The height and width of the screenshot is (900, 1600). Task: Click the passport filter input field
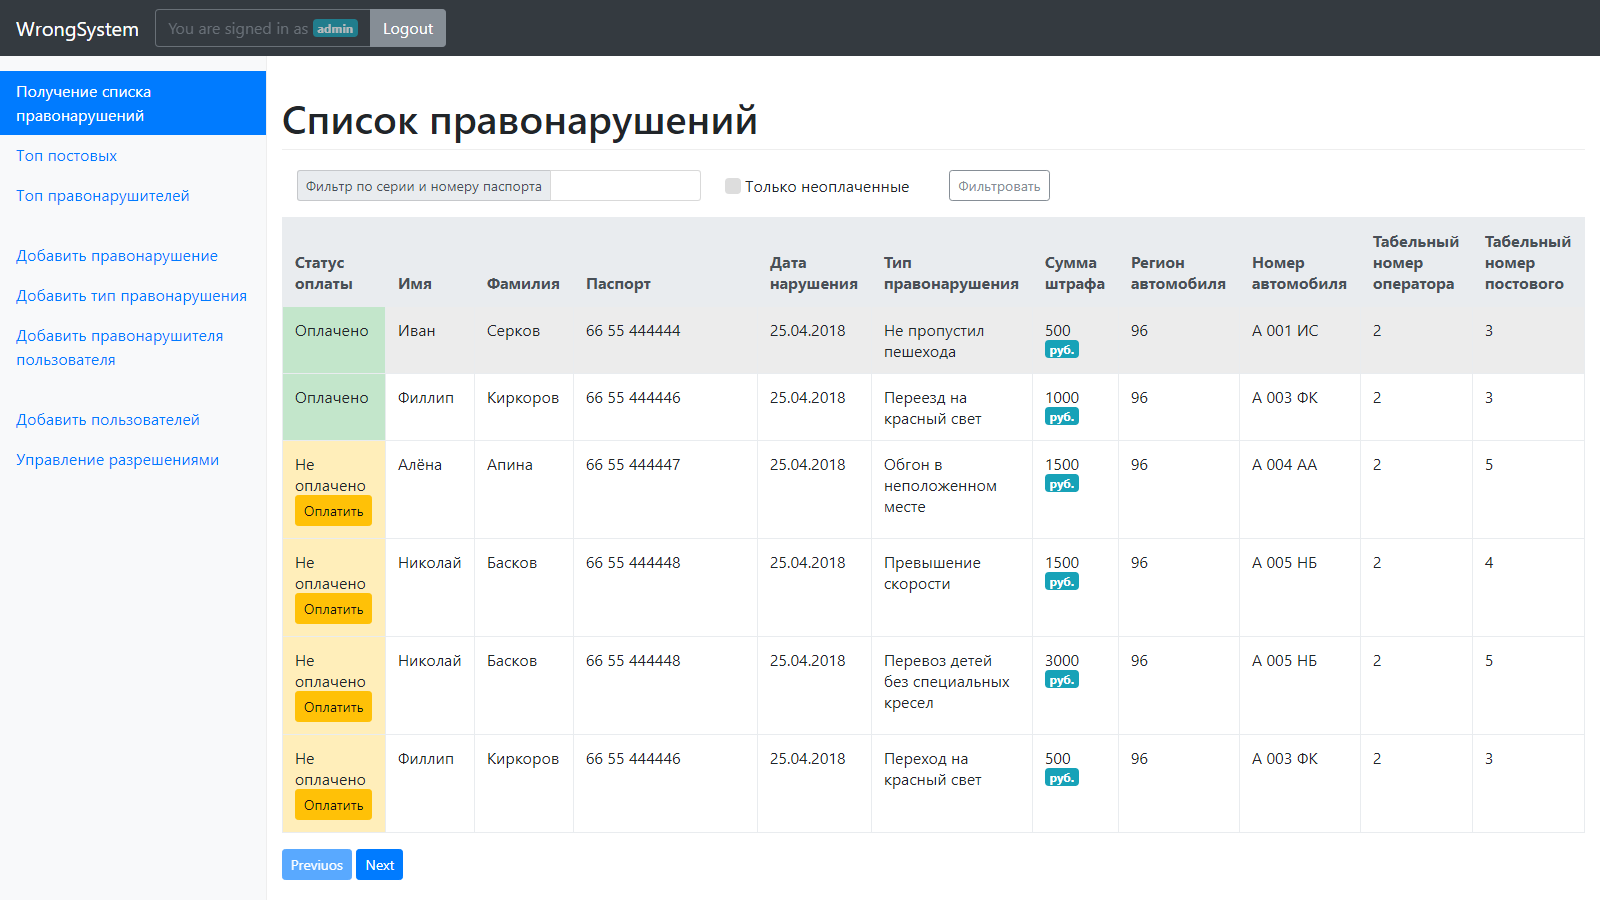point(625,185)
